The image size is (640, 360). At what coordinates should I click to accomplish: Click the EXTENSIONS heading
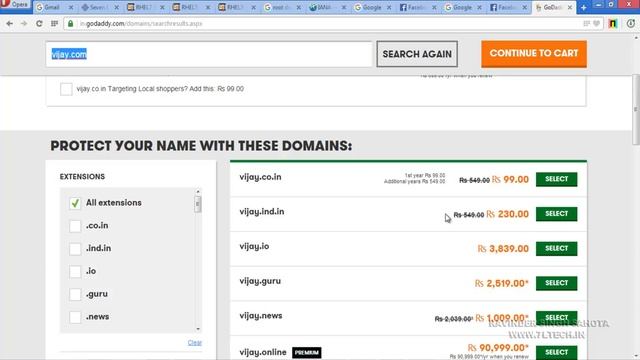(x=82, y=177)
